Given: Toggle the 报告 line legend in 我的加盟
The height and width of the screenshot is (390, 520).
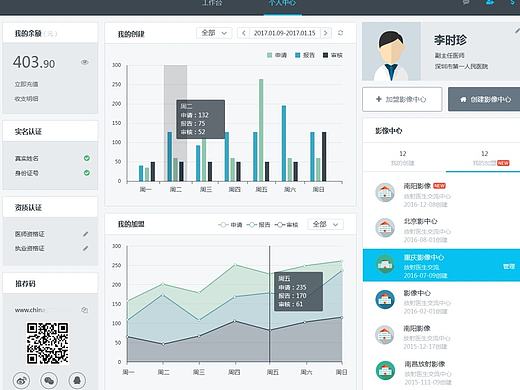Looking at the screenshot, I should 259,225.
